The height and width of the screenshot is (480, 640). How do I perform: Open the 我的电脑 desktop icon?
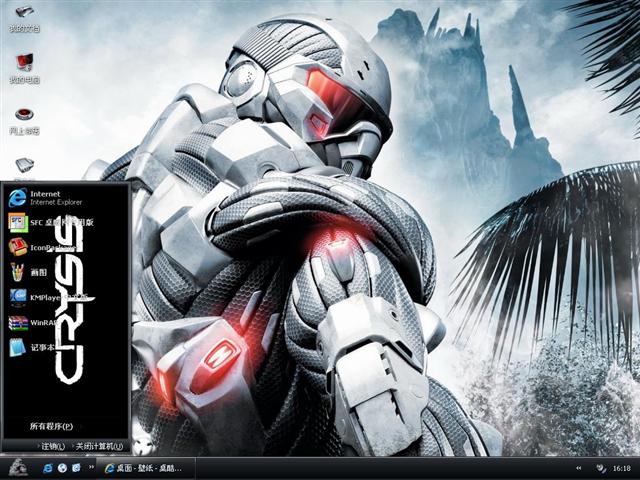tap(24, 69)
